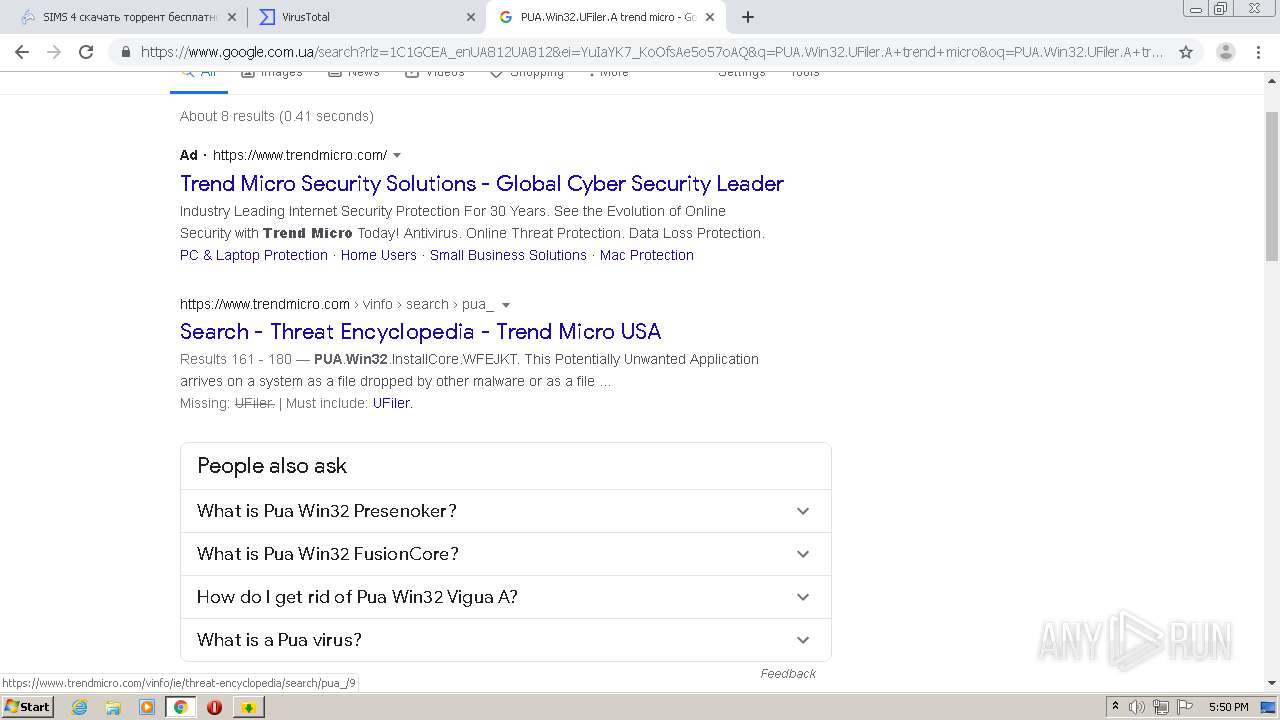The width and height of the screenshot is (1280, 720).
Task: Bookmark this page with the star icon
Action: 1186,52
